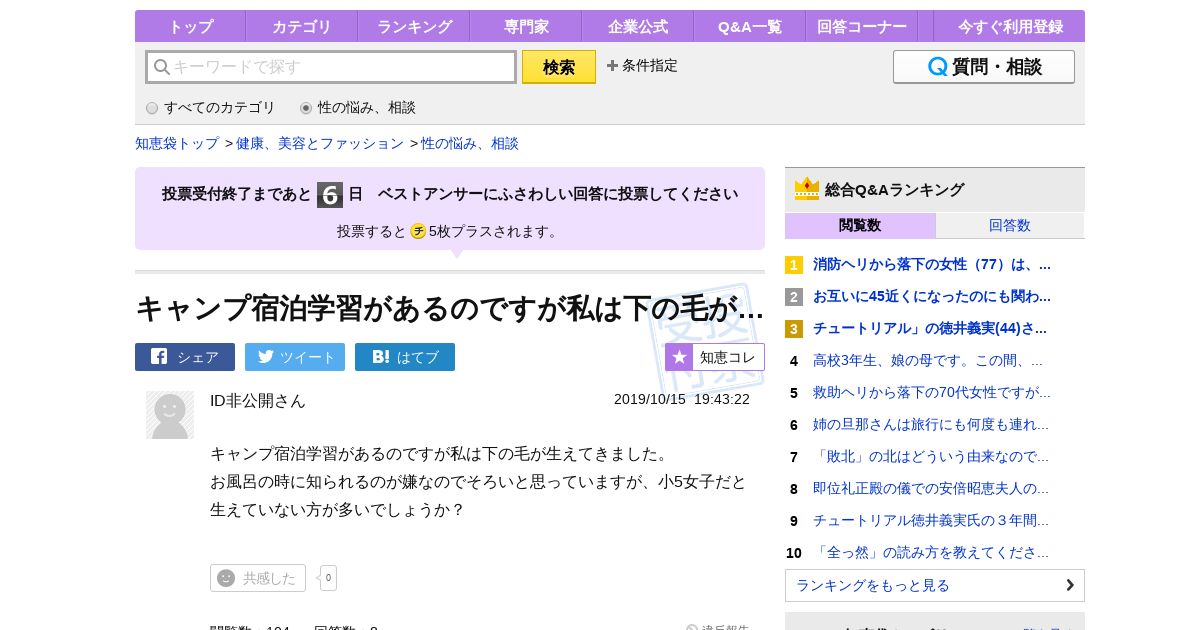The width and height of the screenshot is (1200, 630).
Task: Click the Twitter ツイート button
Action: click(x=295, y=357)
